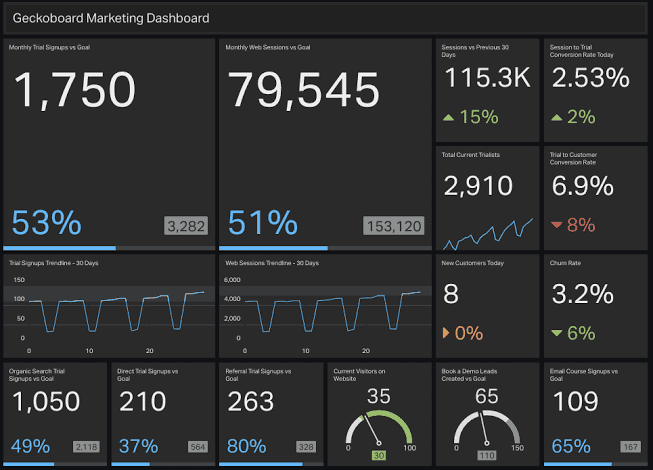The image size is (653, 470).
Task: Click the Web Sessions Trendline - 30 Days title
Action: 272,263
